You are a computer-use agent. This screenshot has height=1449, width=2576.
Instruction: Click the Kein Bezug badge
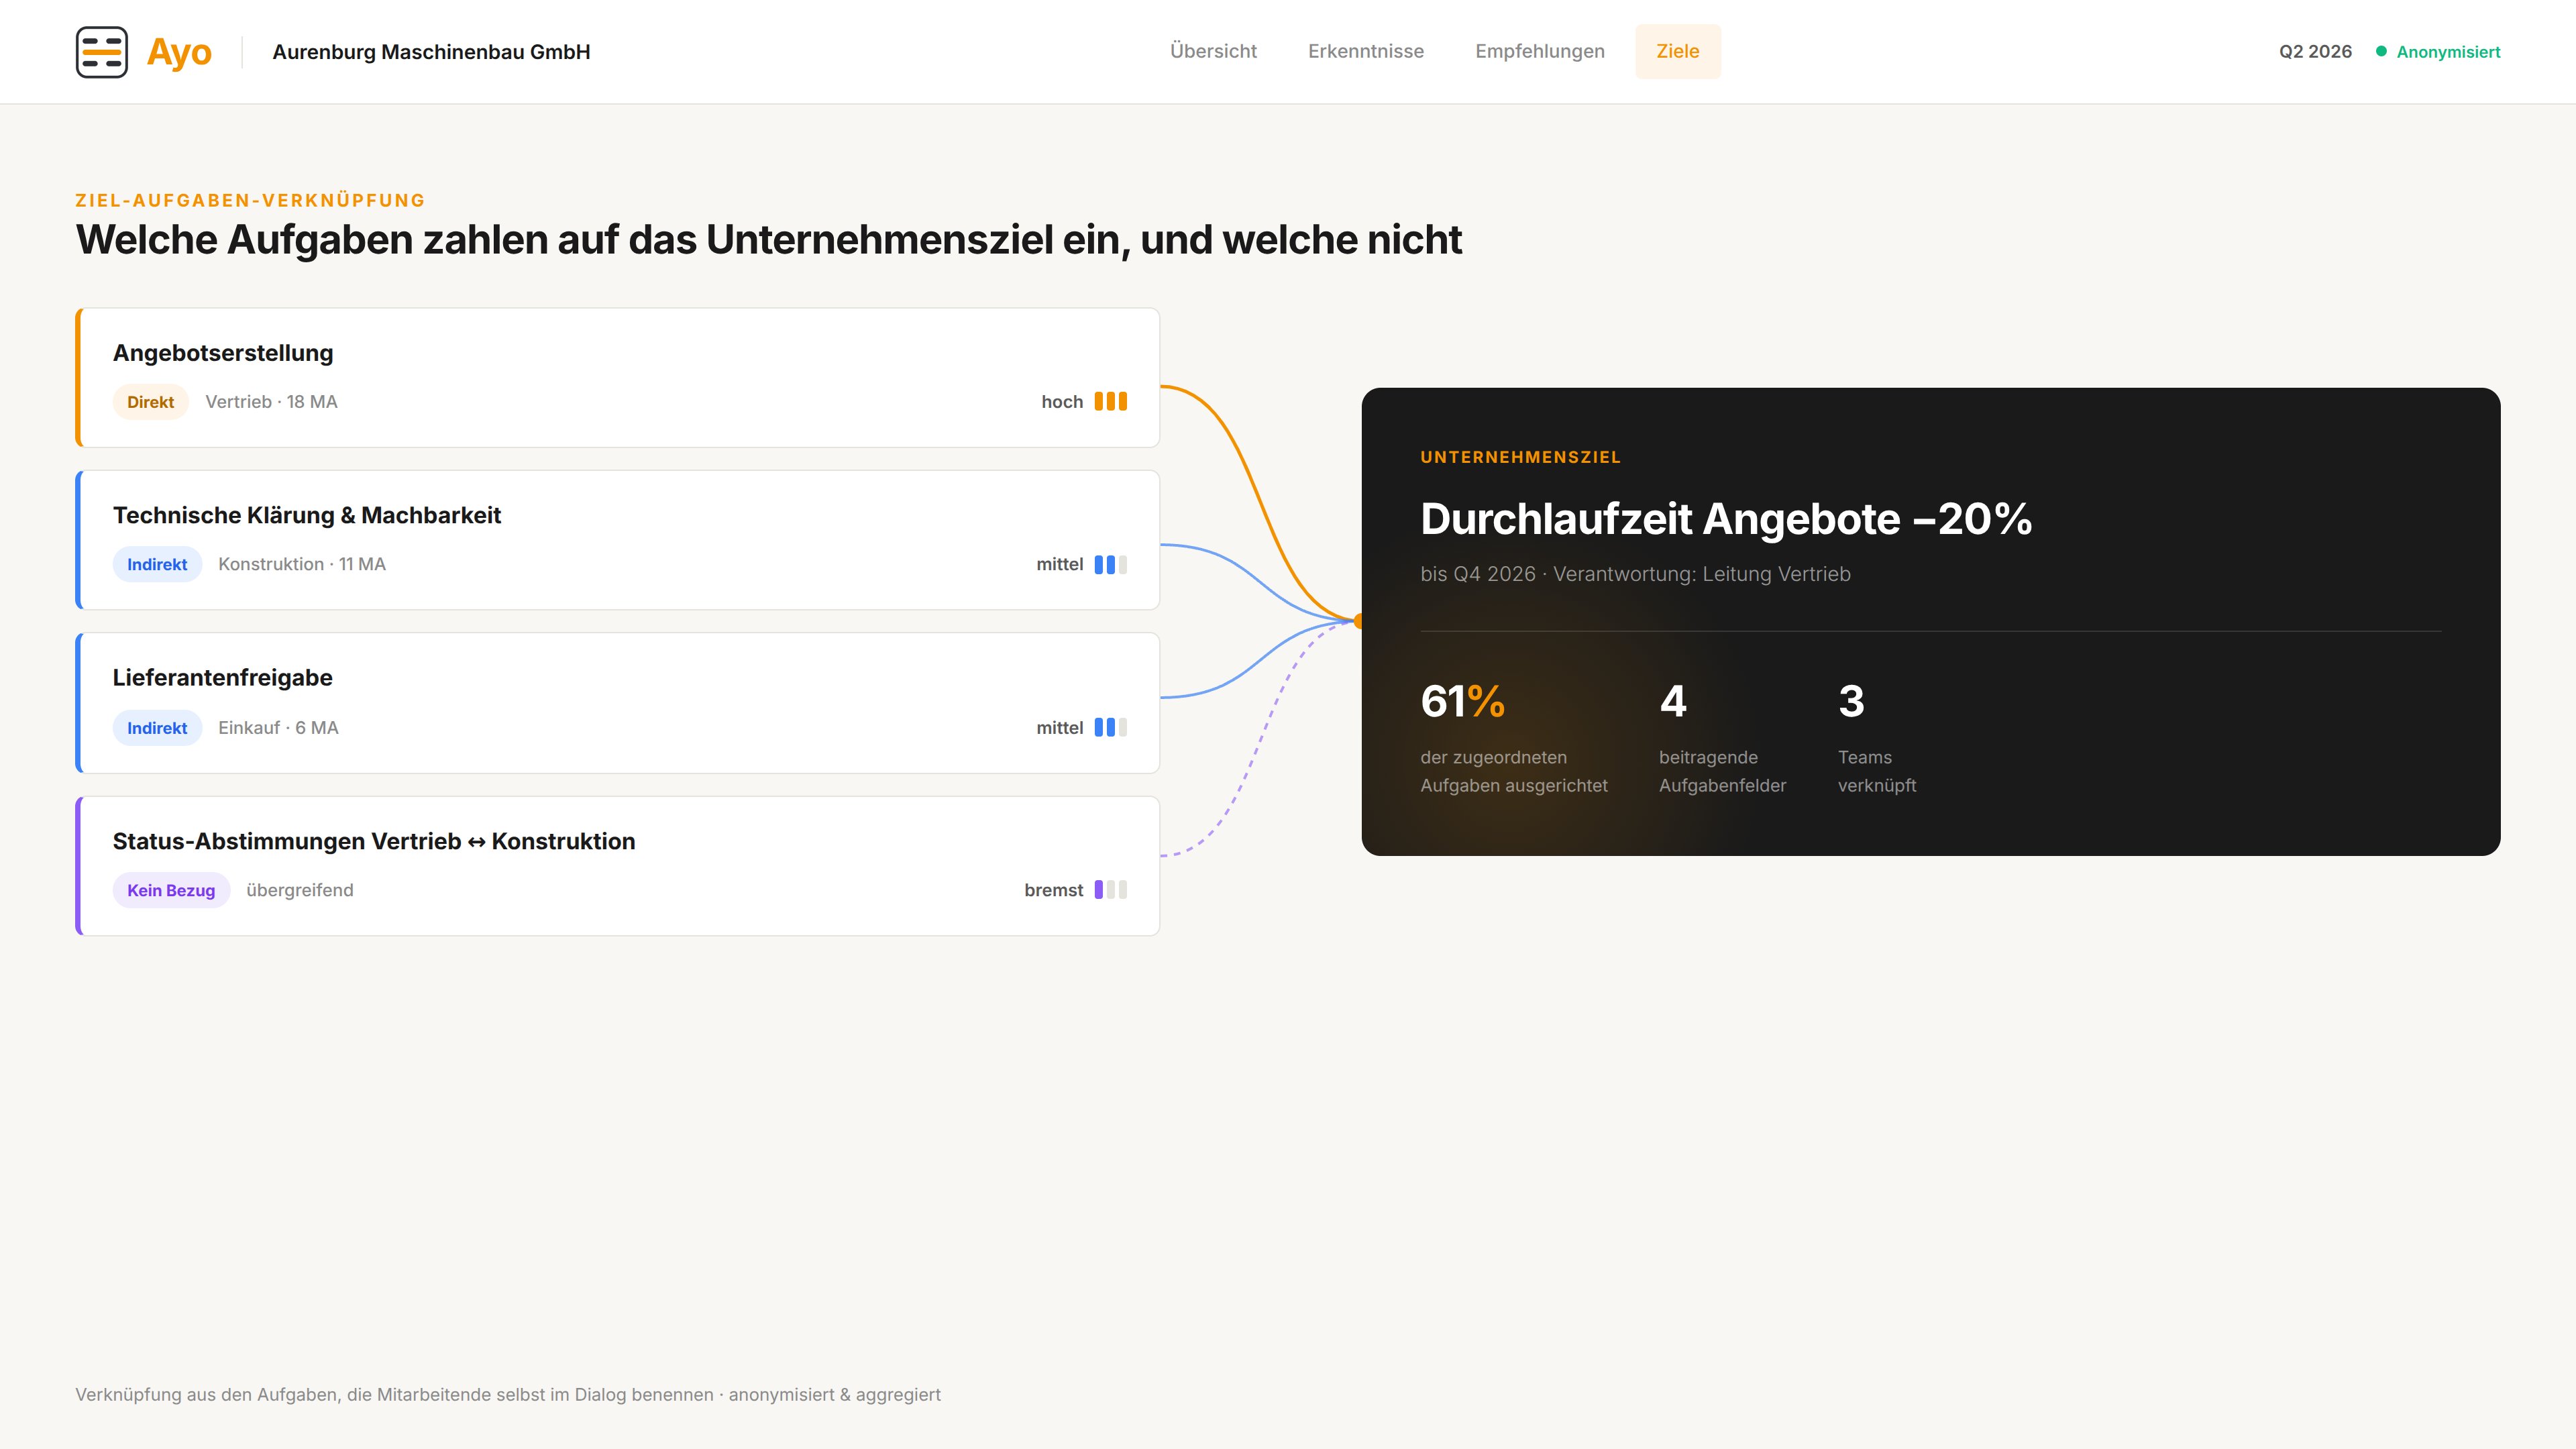click(171, 890)
